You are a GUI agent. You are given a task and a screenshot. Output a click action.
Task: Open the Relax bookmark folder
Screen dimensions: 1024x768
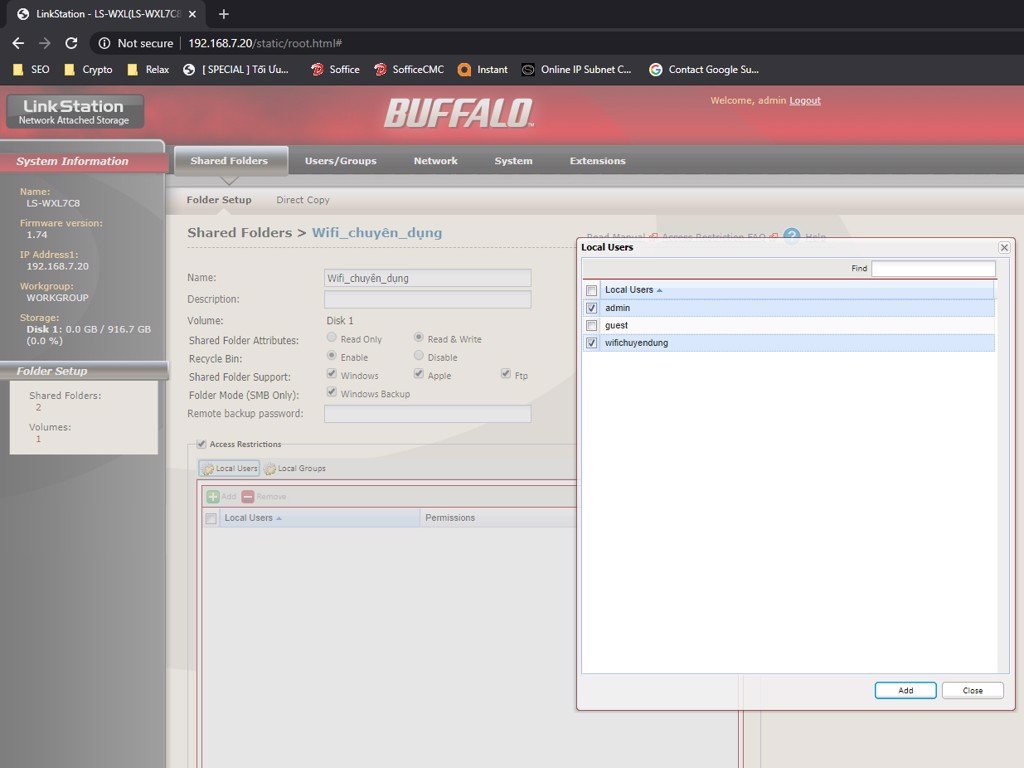(148, 69)
